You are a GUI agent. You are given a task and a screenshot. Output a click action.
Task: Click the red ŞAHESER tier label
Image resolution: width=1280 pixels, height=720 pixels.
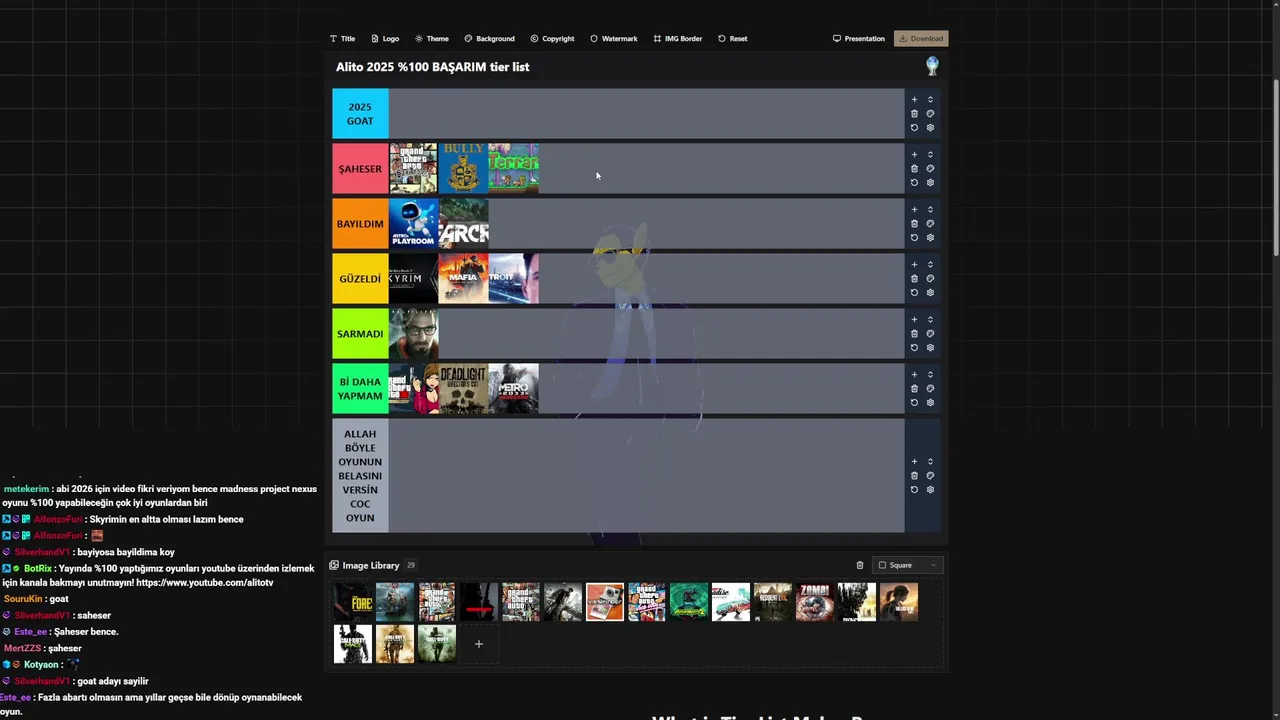click(360, 168)
